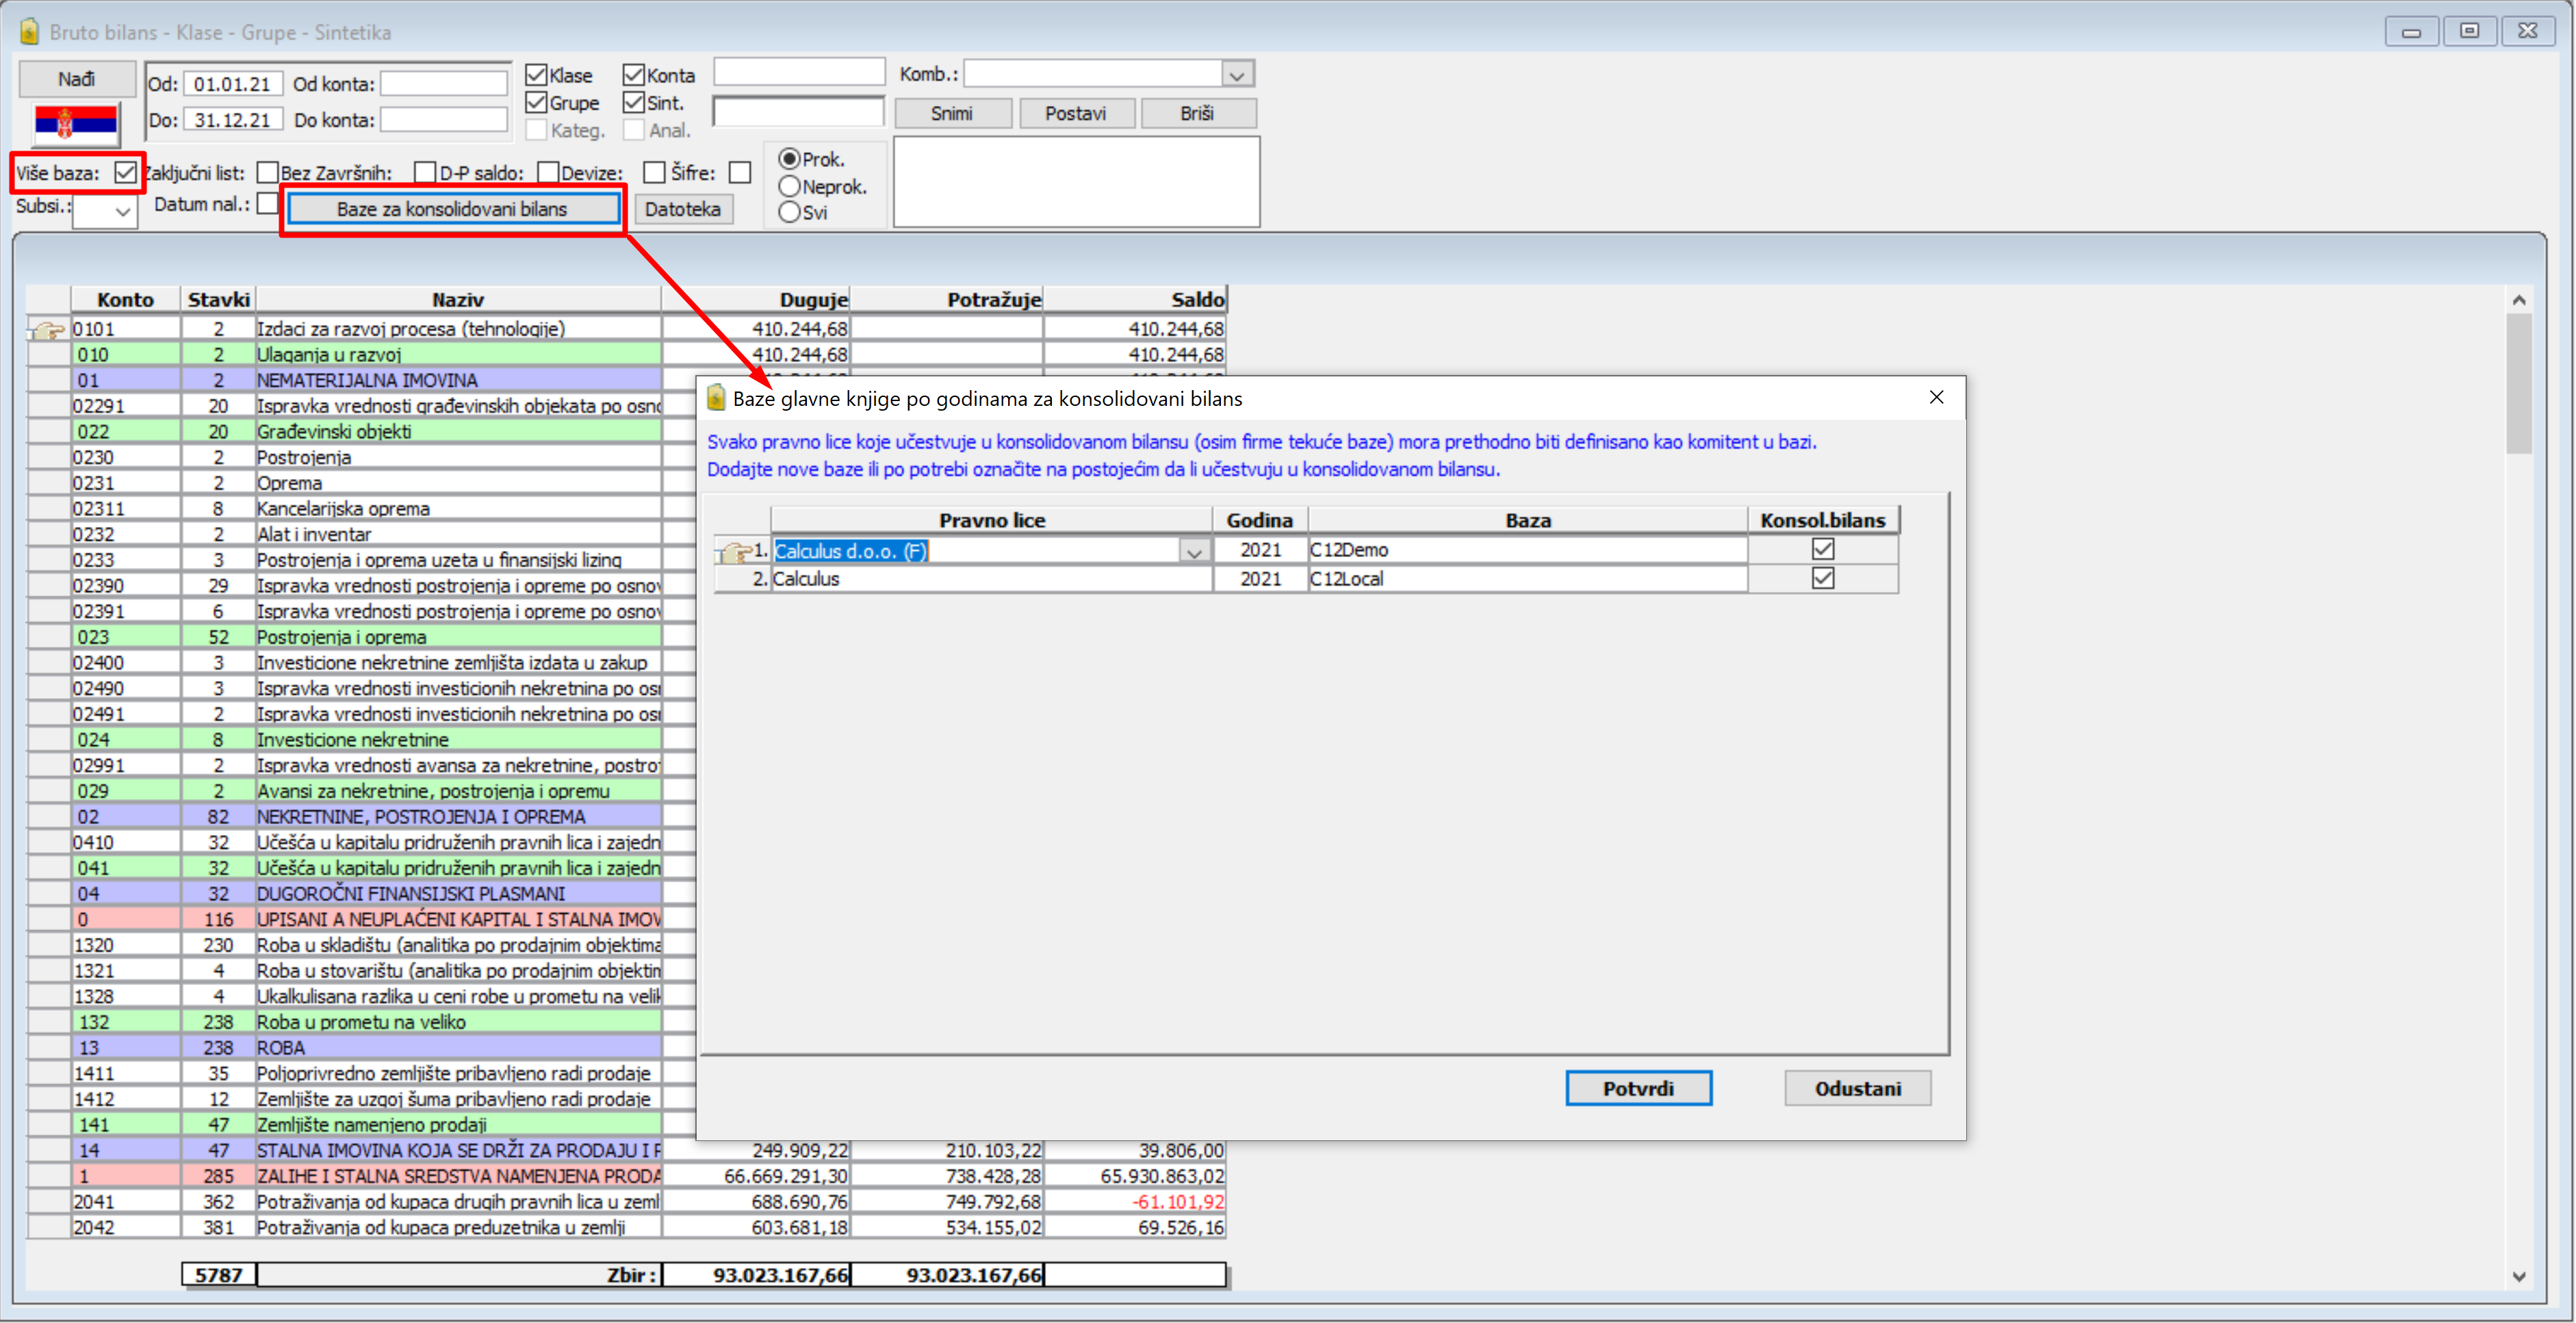This screenshot has width=2576, height=1323.
Task: Click the C12Local baza cell
Action: pyautogui.click(x=1528, y=579)
